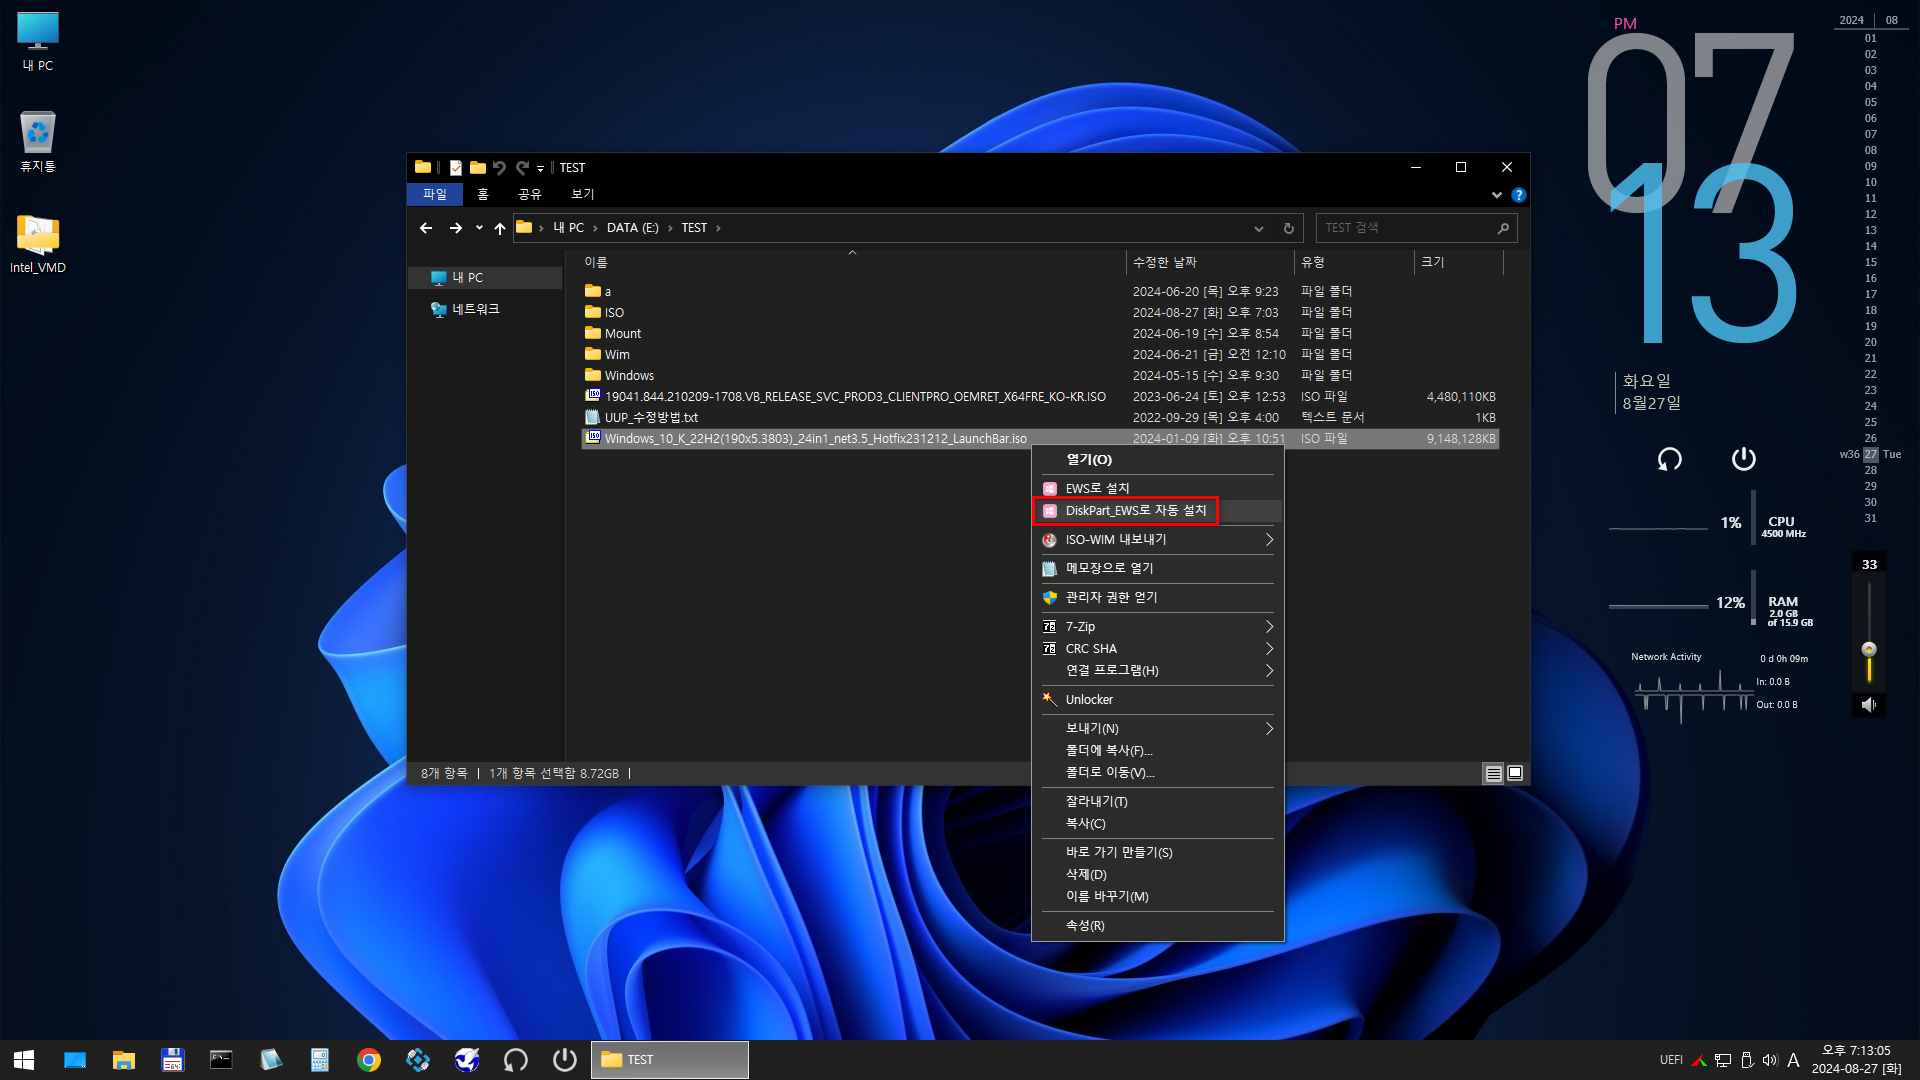1920x1080 pixels.
Task: Click the tray network icon
Action: click(x=1723, y=1060)
